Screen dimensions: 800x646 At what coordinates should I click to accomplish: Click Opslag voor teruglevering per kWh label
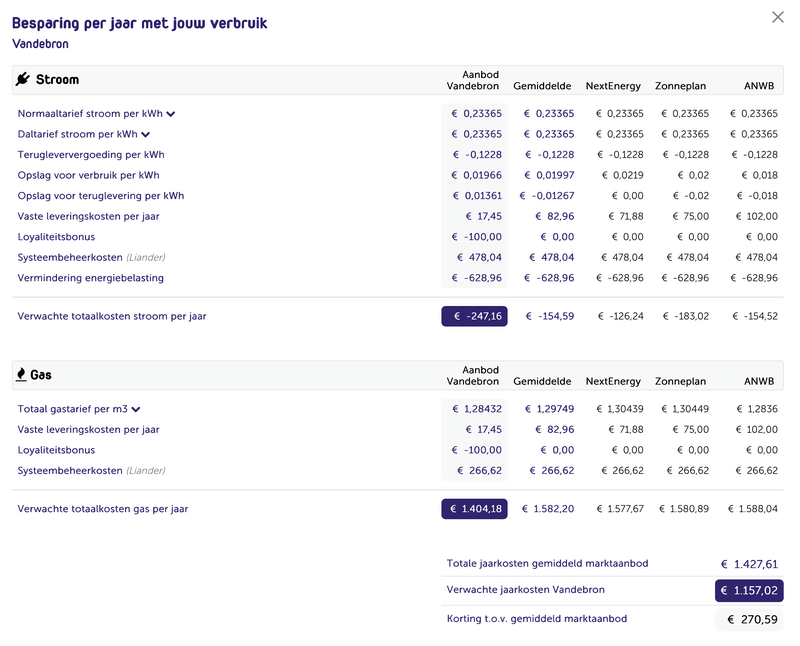101,195
